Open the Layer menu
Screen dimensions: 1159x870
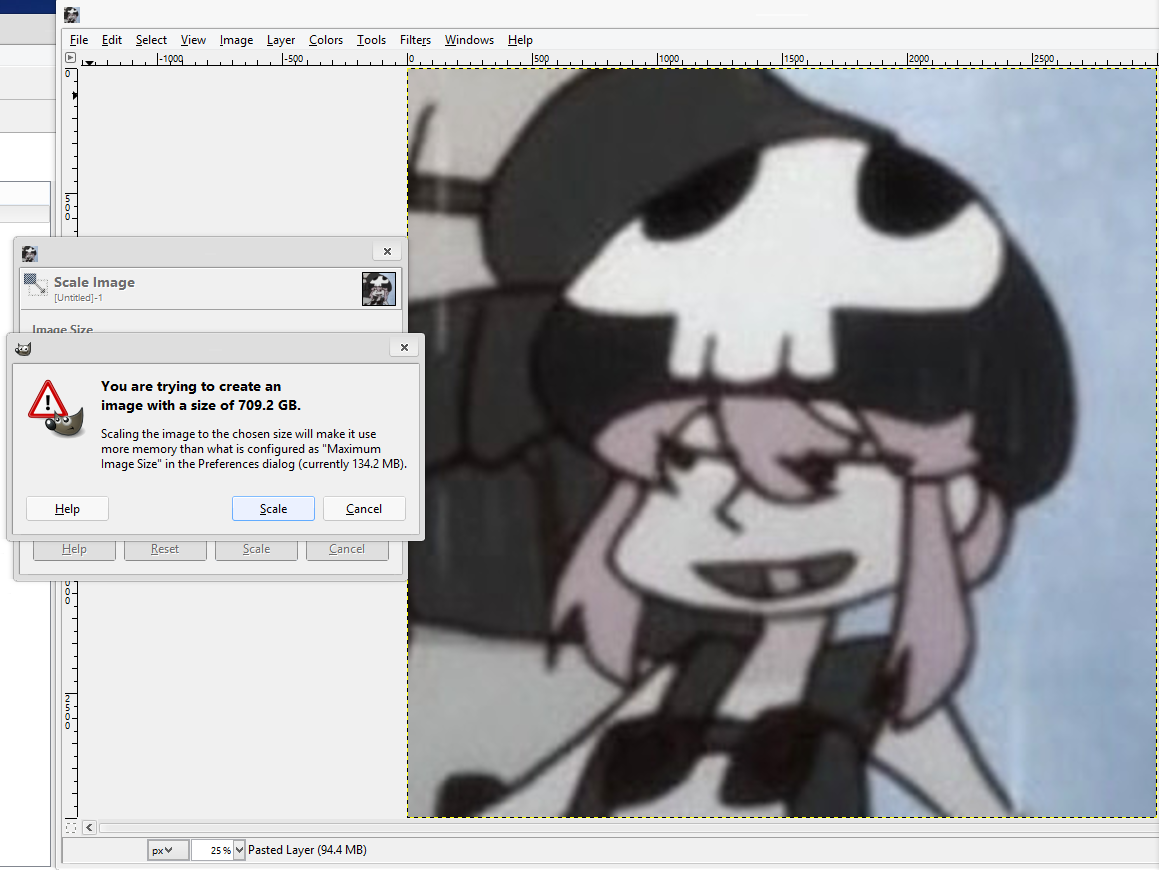pyautogui.click(x=281, y=40)
